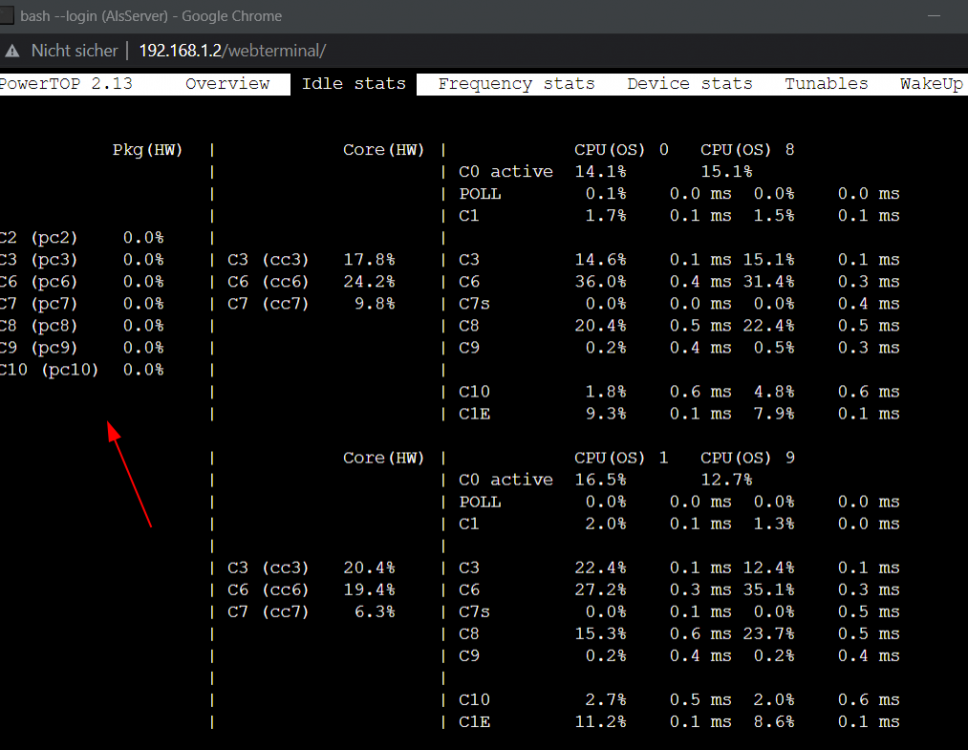Click the 31.4% C6 value of CPU 8
This screenshot has width=968, height=750.
[769, 282]
